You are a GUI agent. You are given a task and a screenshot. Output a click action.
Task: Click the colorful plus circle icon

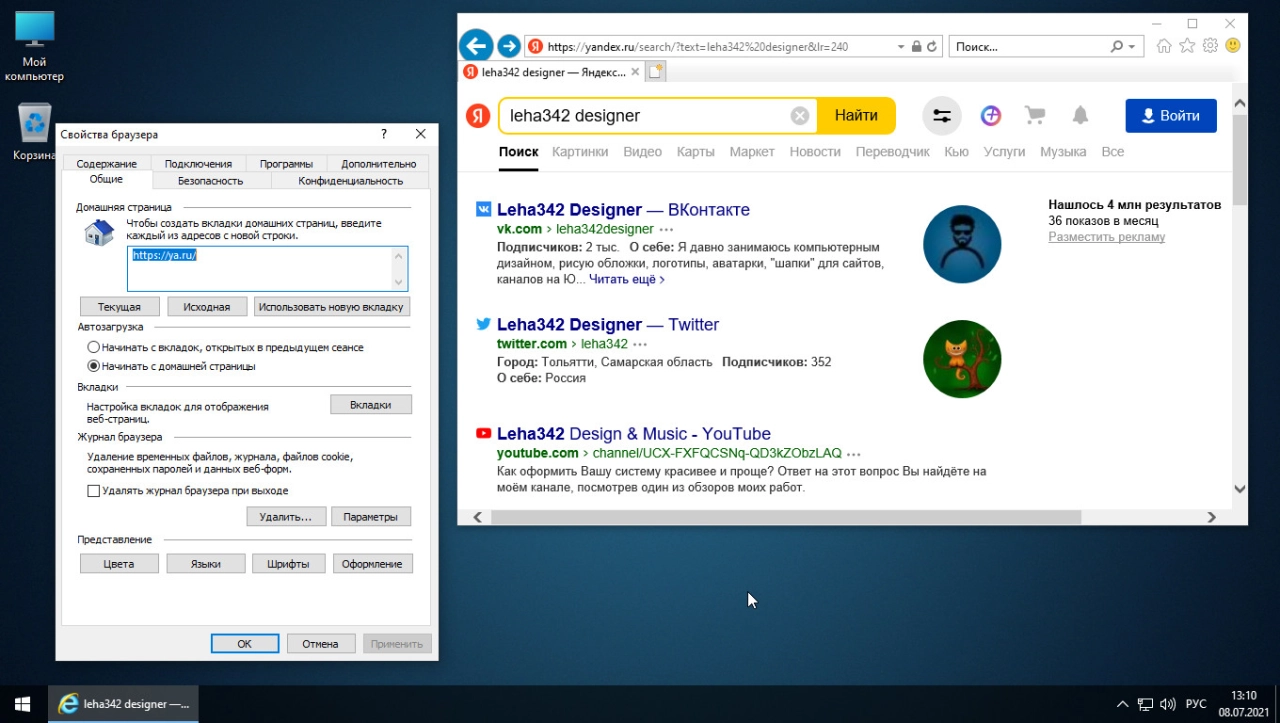click(991, 116)
